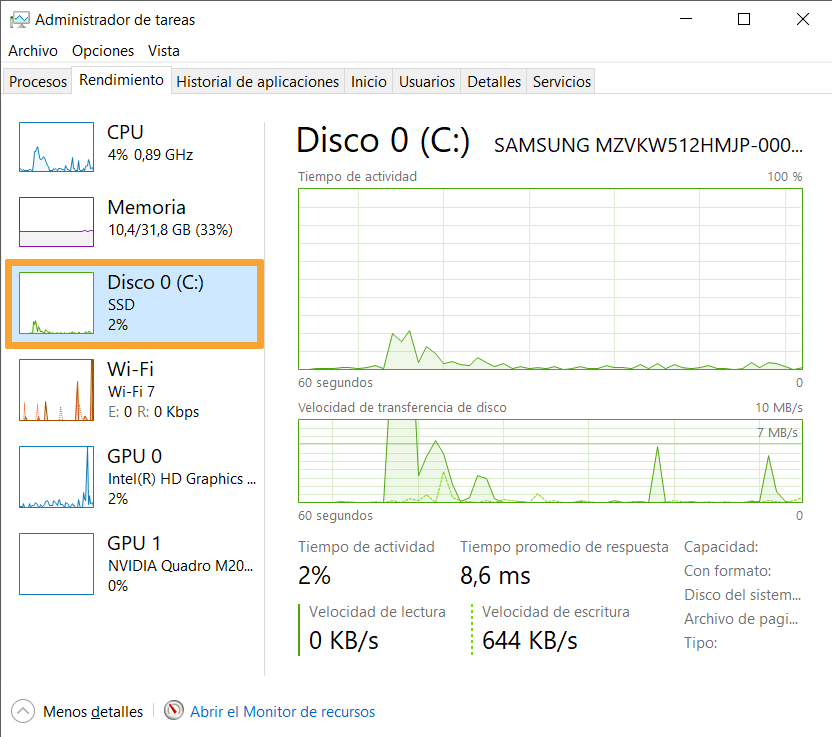832x737 pixels.
Task: Click the 8,6 ms response time value
Action: (495, 576)
